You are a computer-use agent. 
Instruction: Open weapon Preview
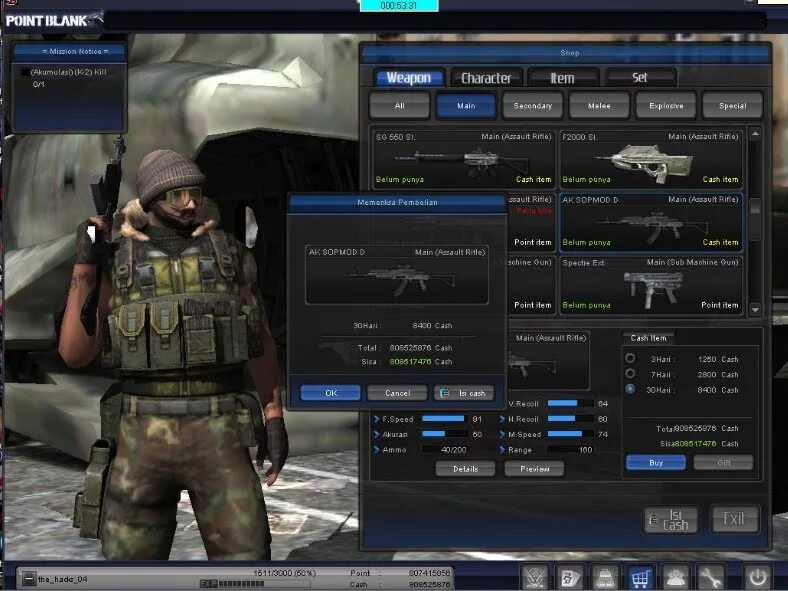click(x=534, y=468)
